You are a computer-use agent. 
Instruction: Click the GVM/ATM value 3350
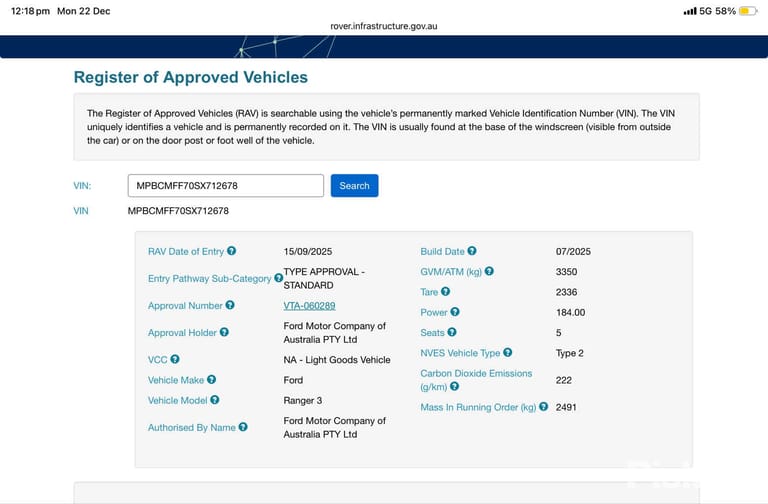566,271
